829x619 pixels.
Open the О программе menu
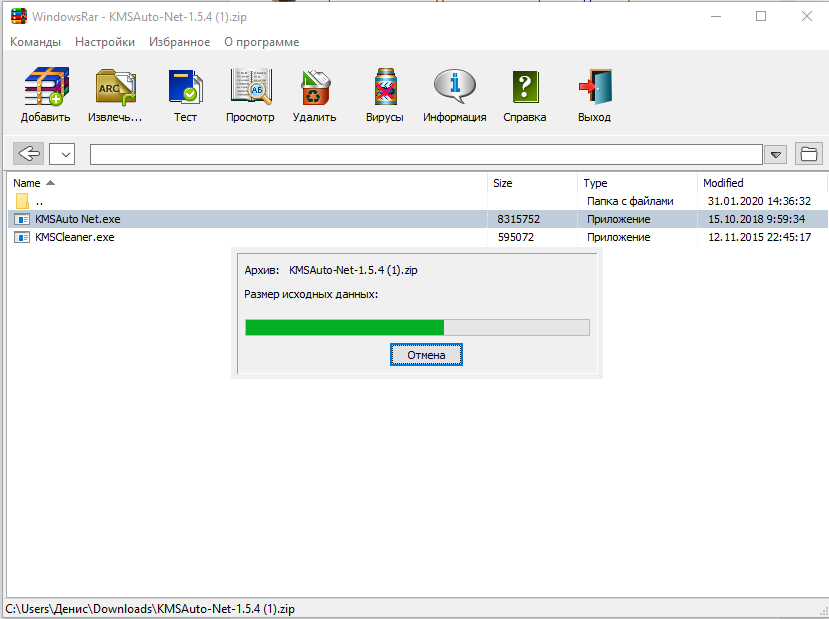[262, 42]
